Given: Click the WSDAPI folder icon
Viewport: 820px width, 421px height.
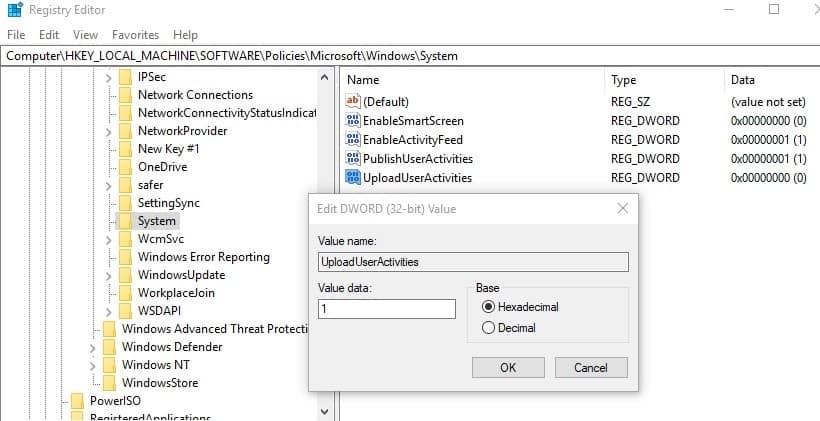Looking at the screenshot, I should click(x=125, y=311).
